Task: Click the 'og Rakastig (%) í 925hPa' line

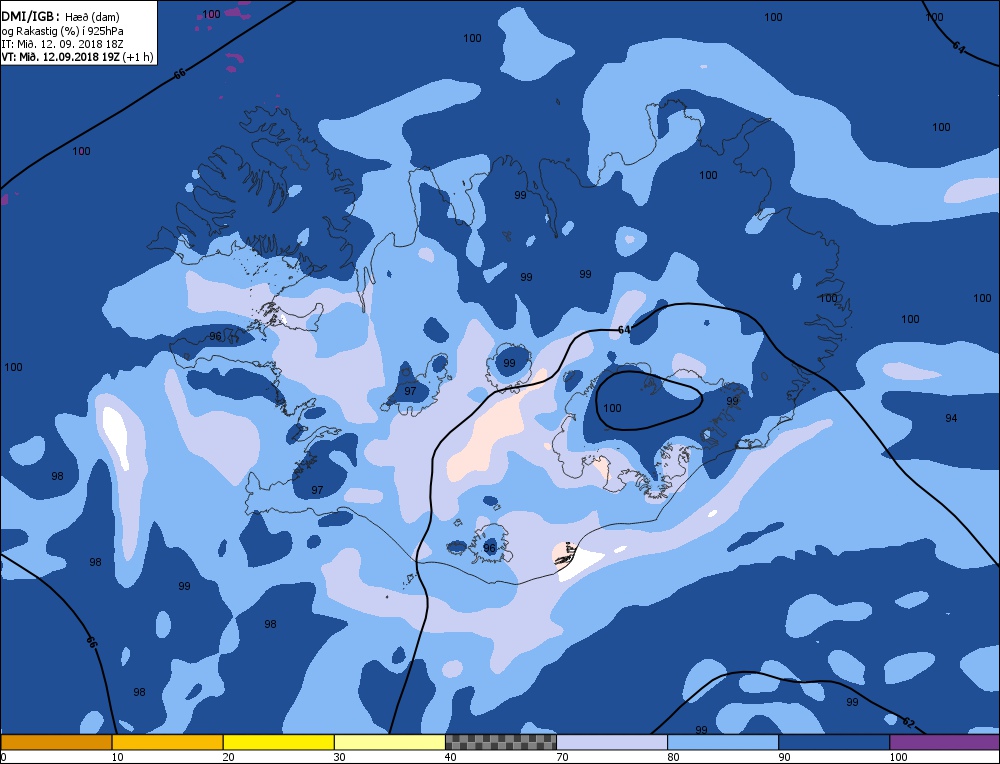Action: point(62,31)
